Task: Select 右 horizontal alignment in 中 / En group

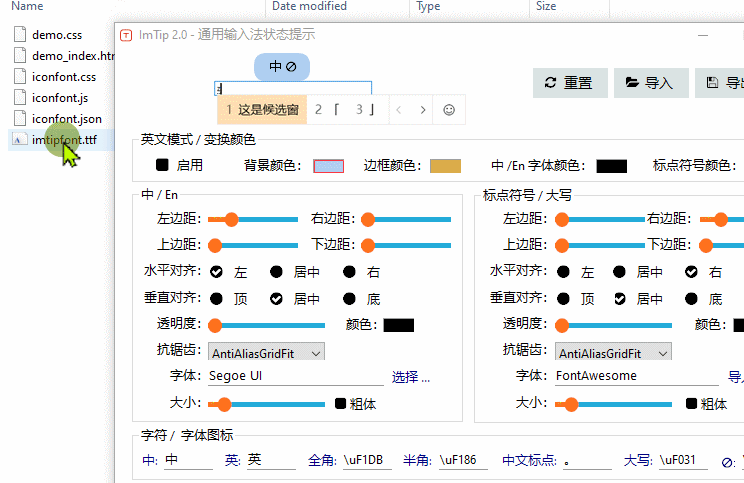Action: click(349, 272)
